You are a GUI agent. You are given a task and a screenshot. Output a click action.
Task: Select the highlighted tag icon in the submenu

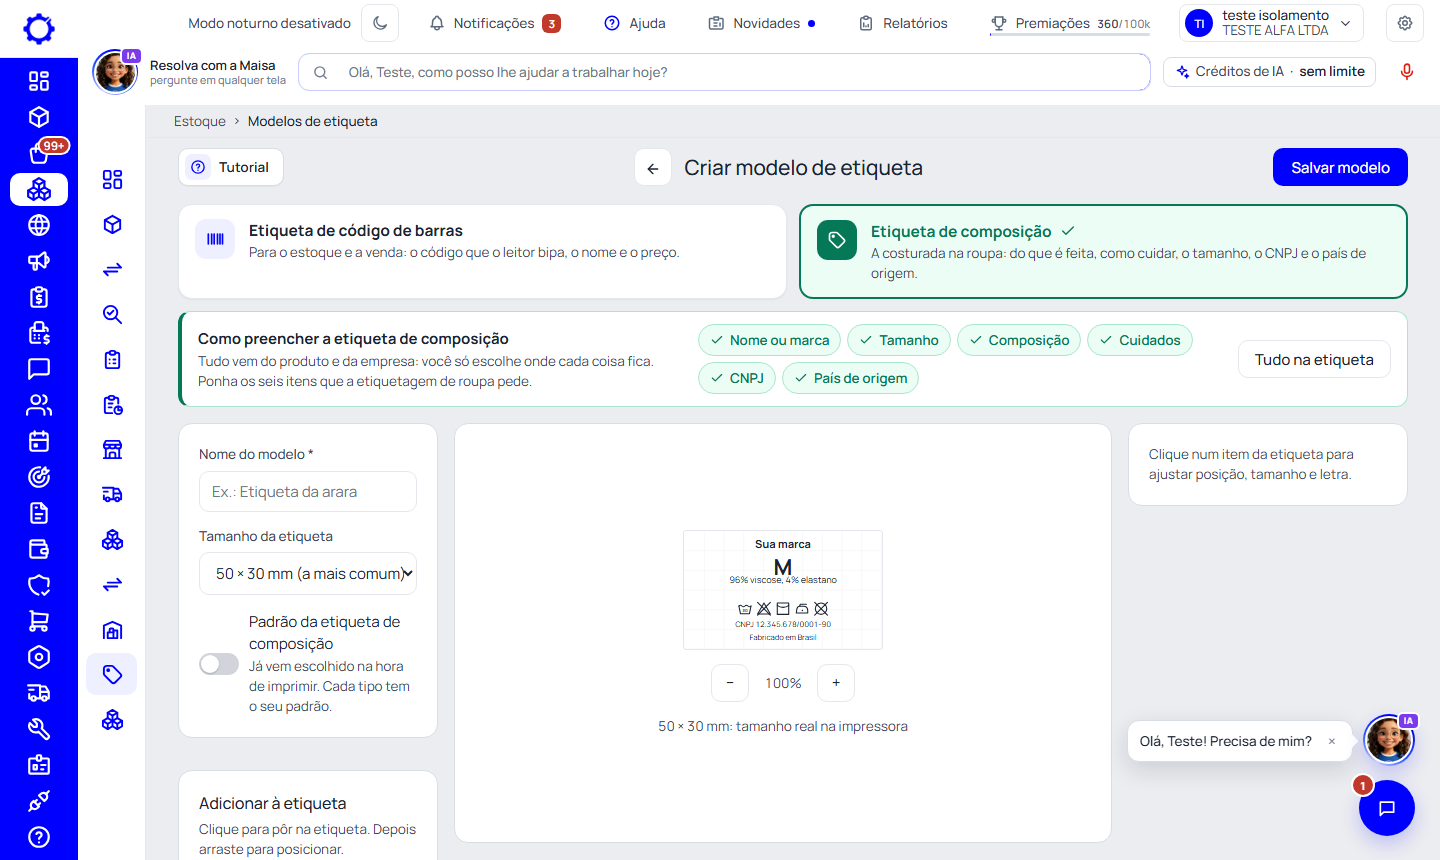[x=112, y=674]
